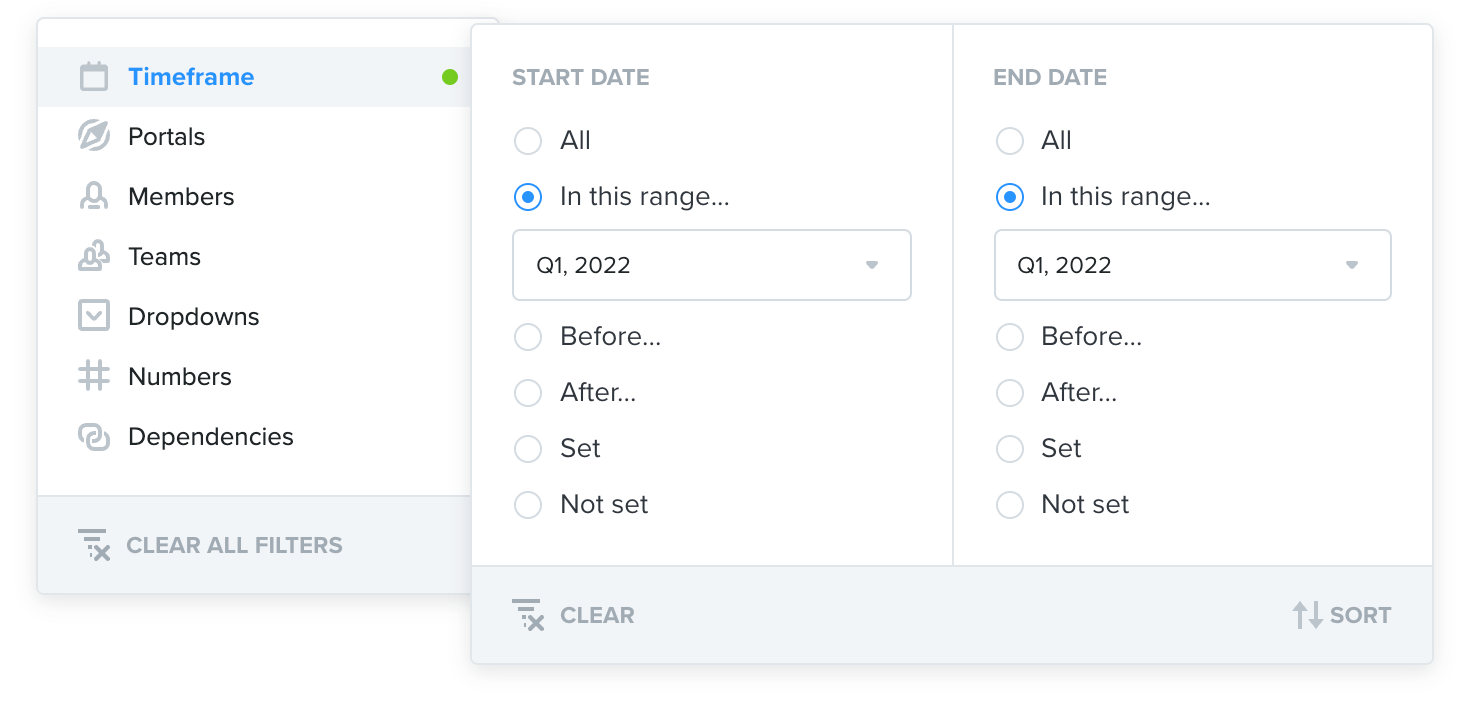Switch to the Members filter category

tap(180, 196)
